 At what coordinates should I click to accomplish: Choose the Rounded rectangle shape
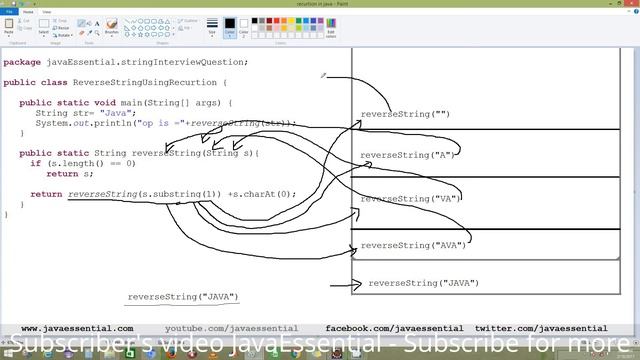pyautogui.click(x=154, y=21)
